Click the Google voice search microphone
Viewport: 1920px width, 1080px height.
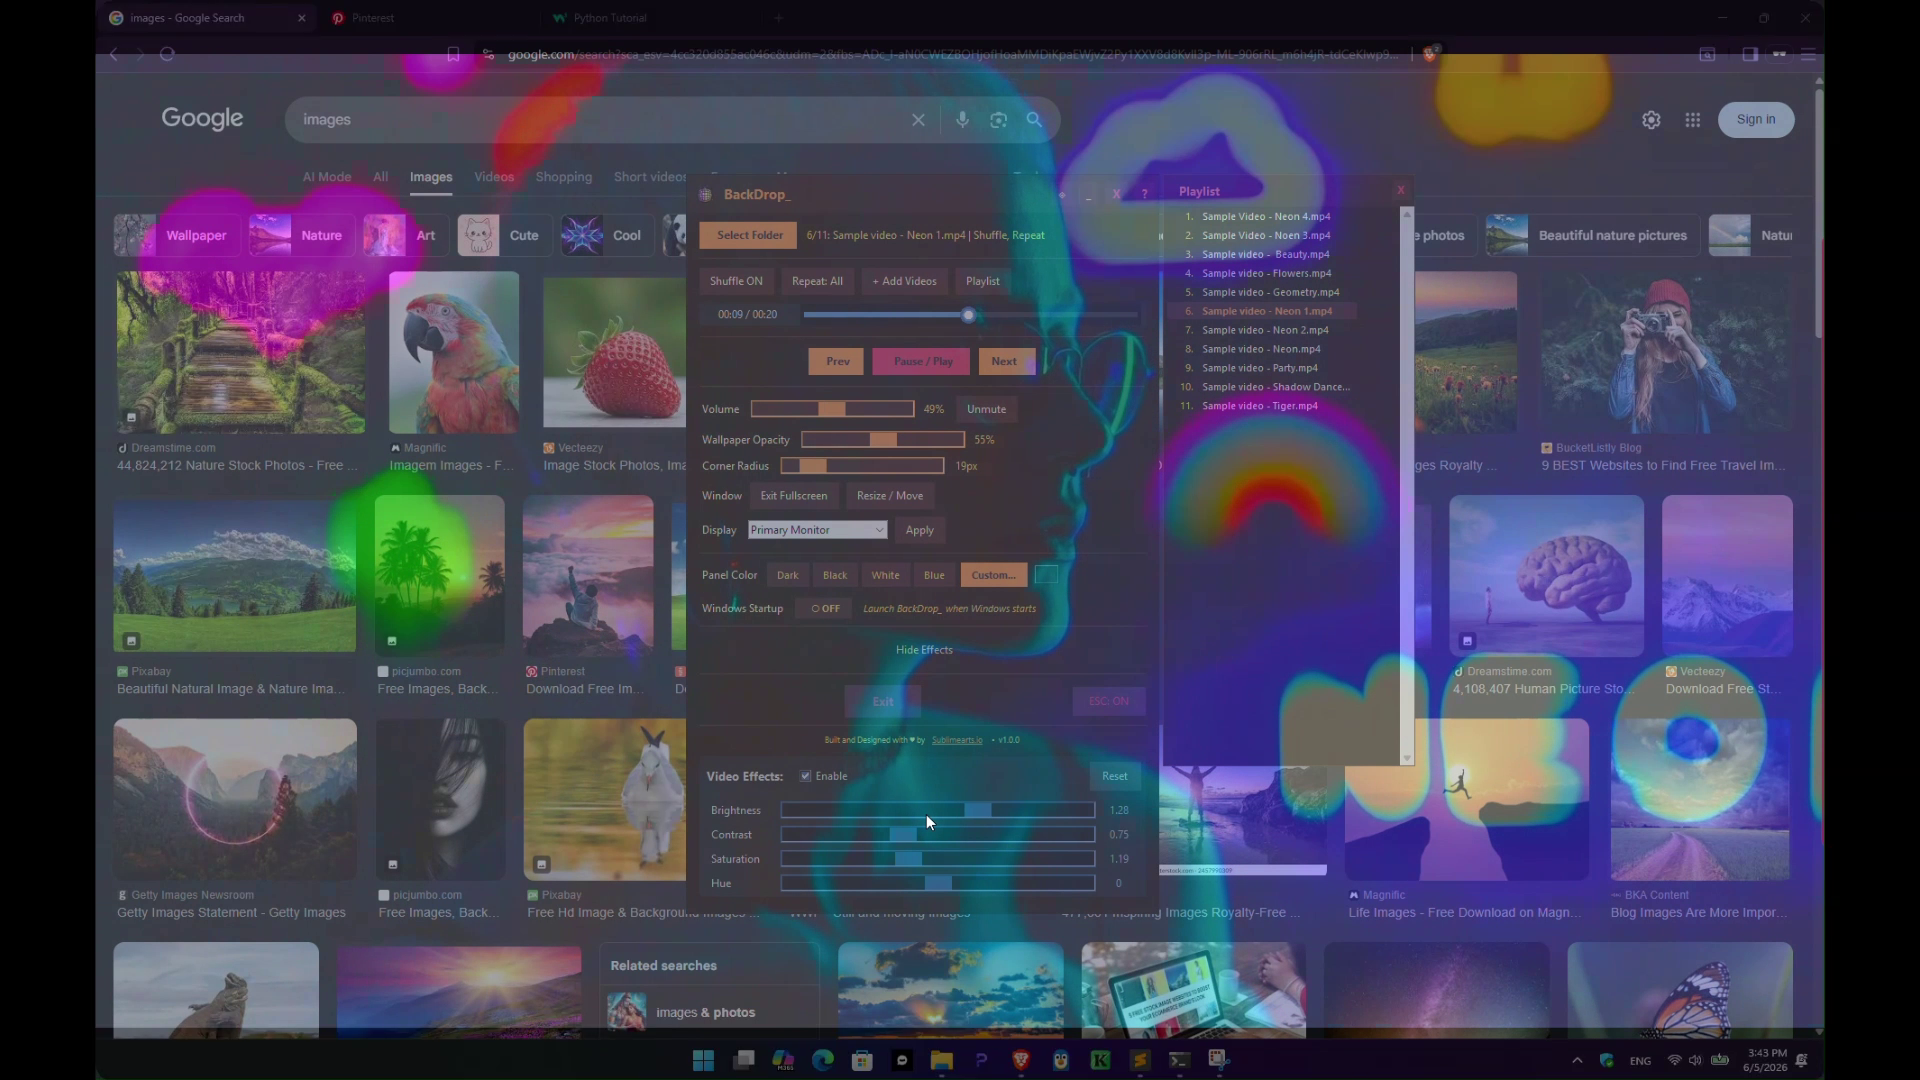point(962,120)
